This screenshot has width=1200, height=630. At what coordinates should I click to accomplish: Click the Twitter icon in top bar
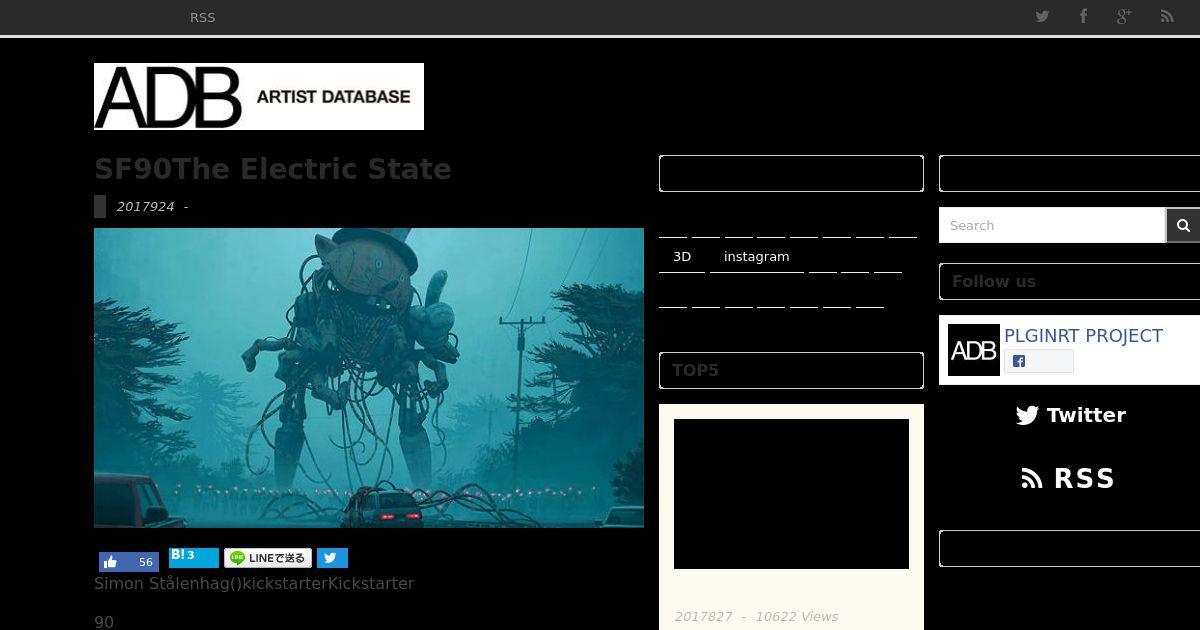point(1042,16)
